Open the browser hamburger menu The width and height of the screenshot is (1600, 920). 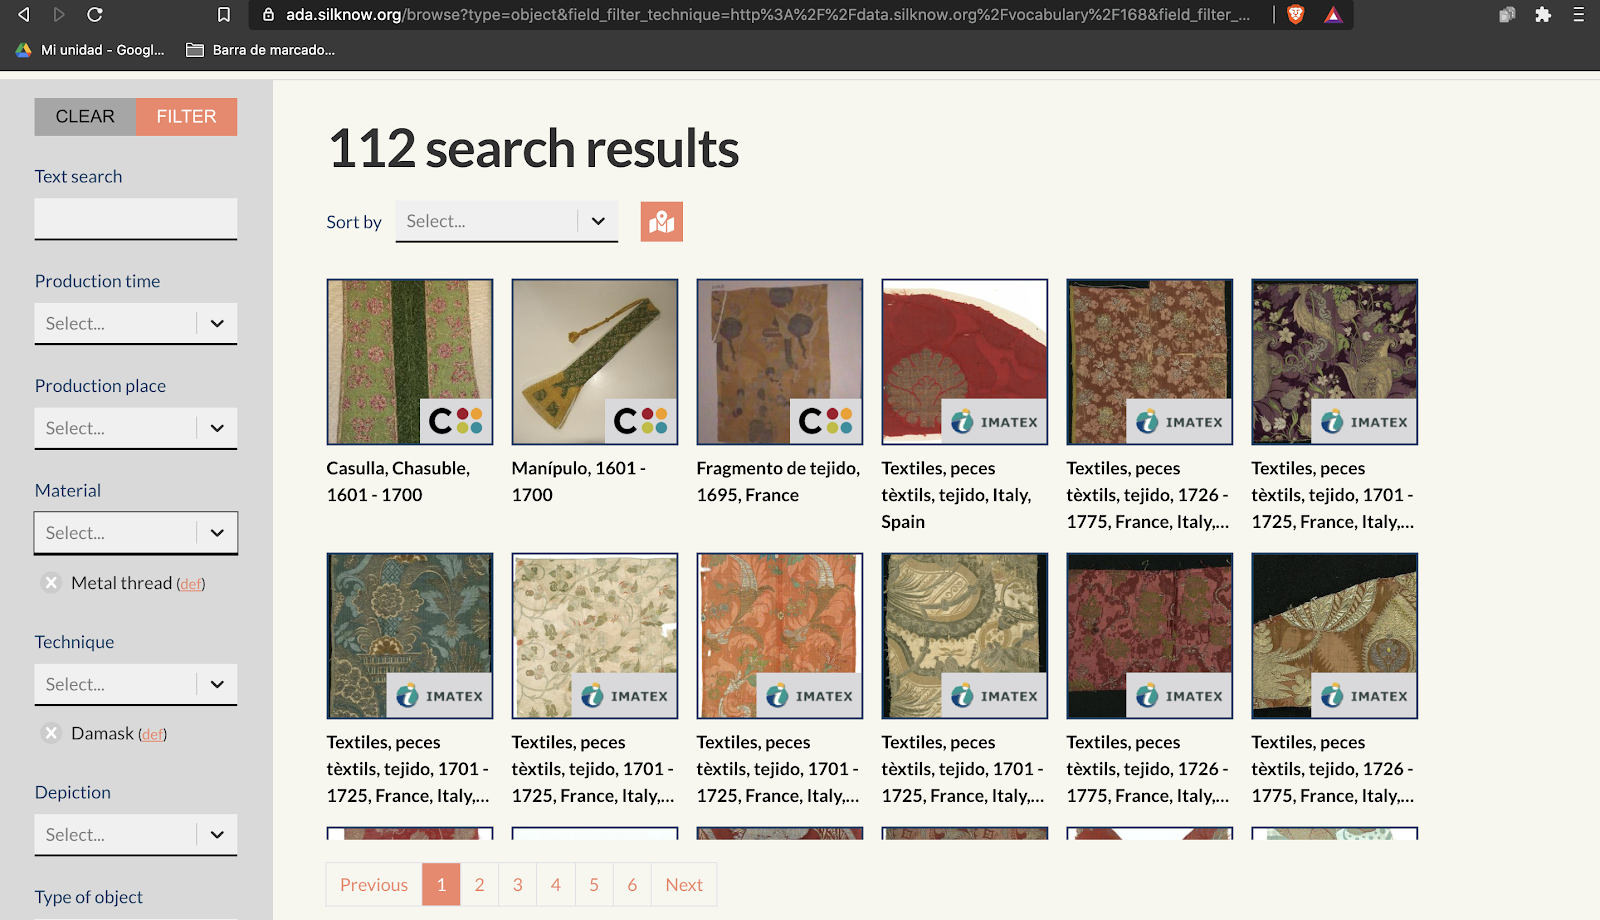(1579, 14)
